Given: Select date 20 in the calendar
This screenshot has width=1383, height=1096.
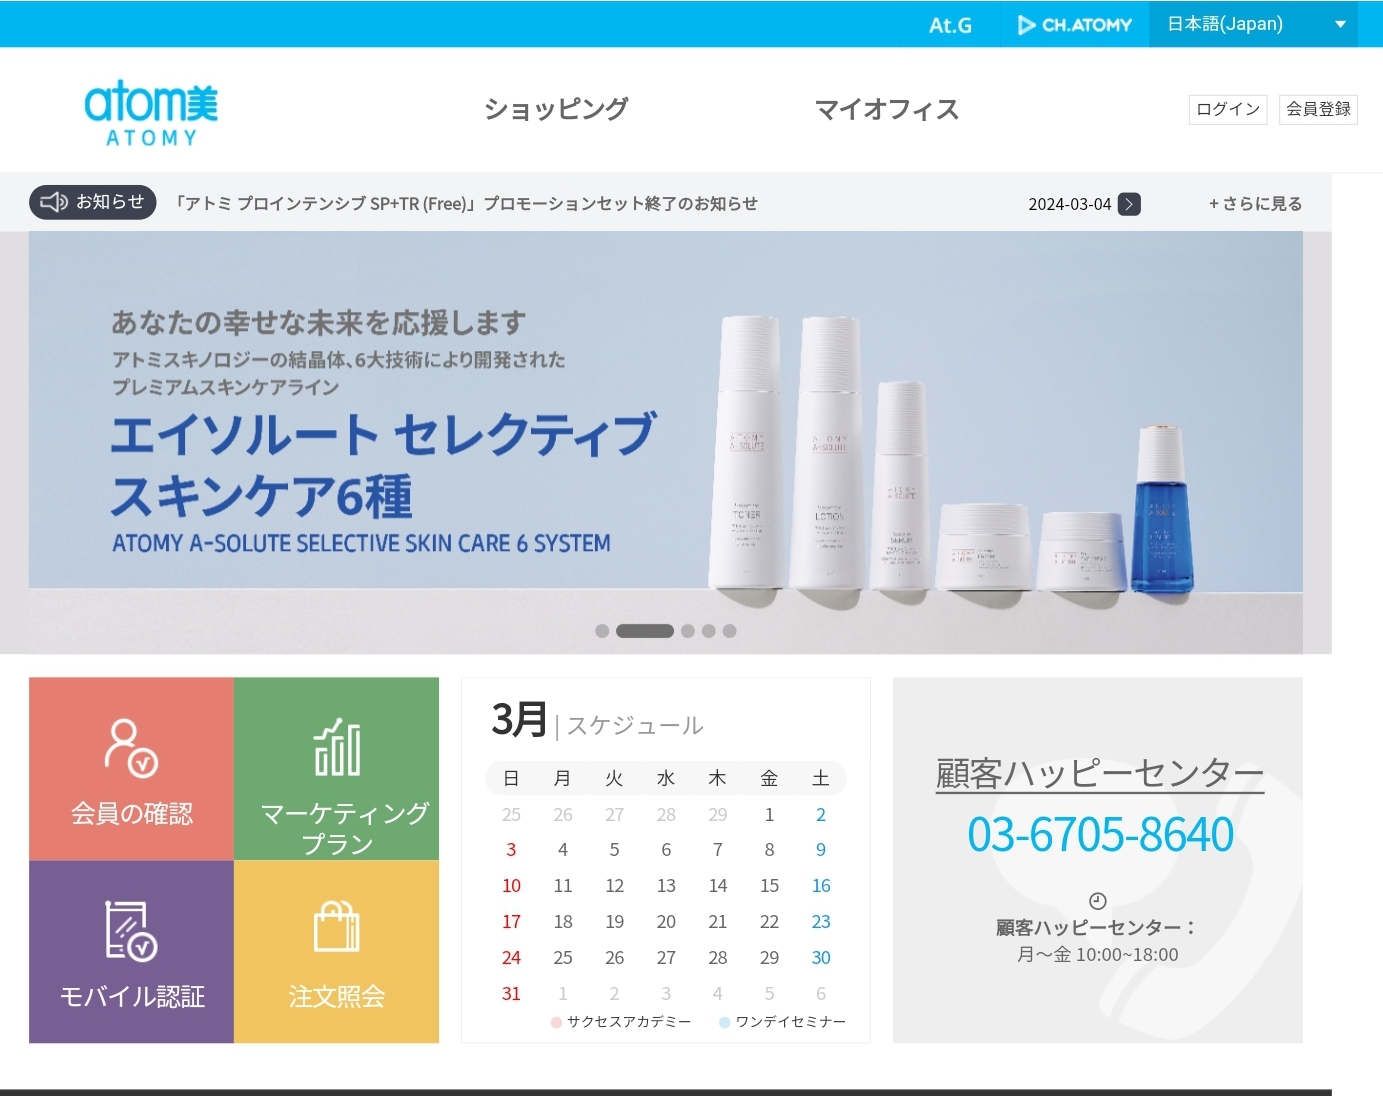Looking at the screenshot, I should (x=666, y=922).
